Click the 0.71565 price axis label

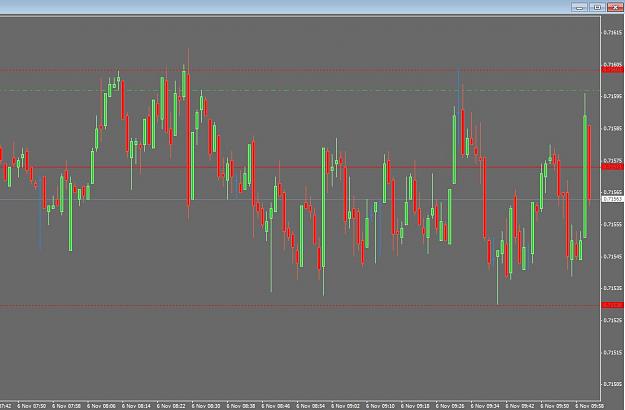613,192
